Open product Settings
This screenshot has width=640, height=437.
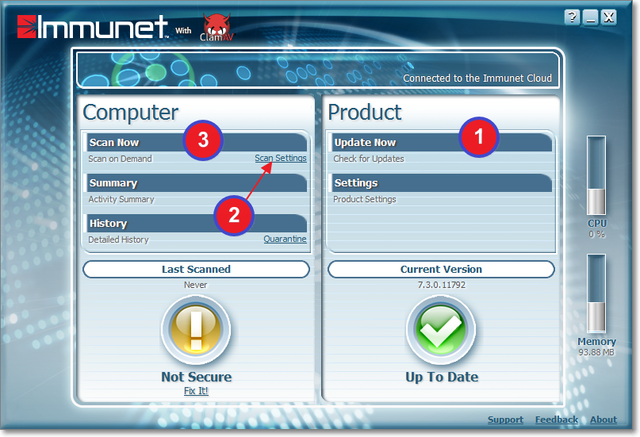355,183
